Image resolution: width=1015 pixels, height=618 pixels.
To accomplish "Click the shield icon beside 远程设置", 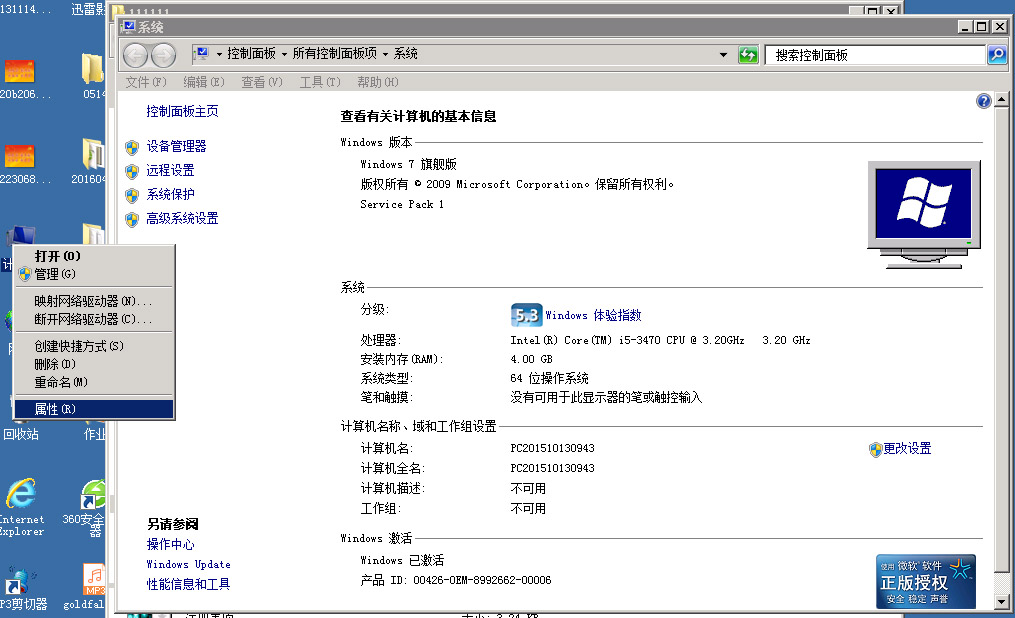I will click(132, 171).
